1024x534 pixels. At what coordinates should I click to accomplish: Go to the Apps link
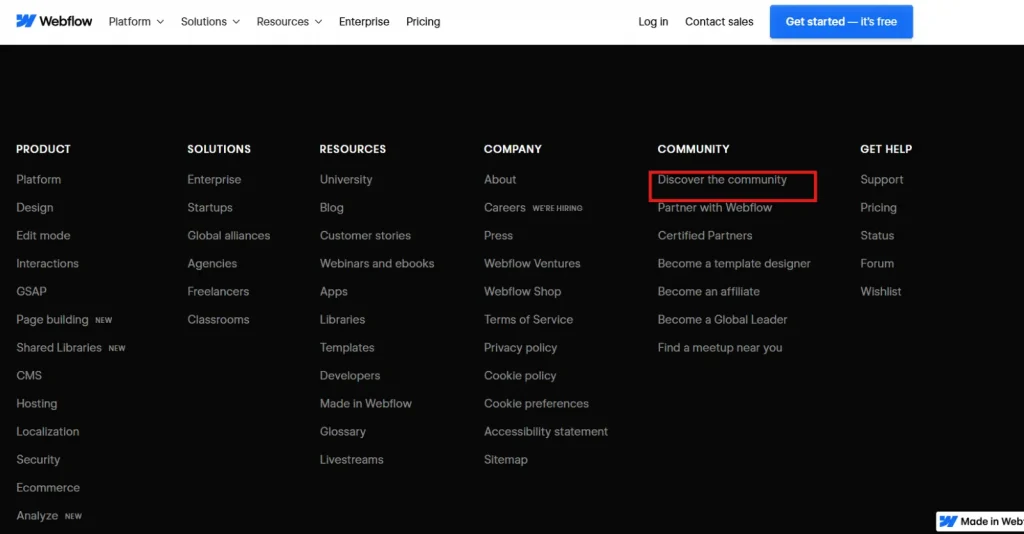point(334,292)
